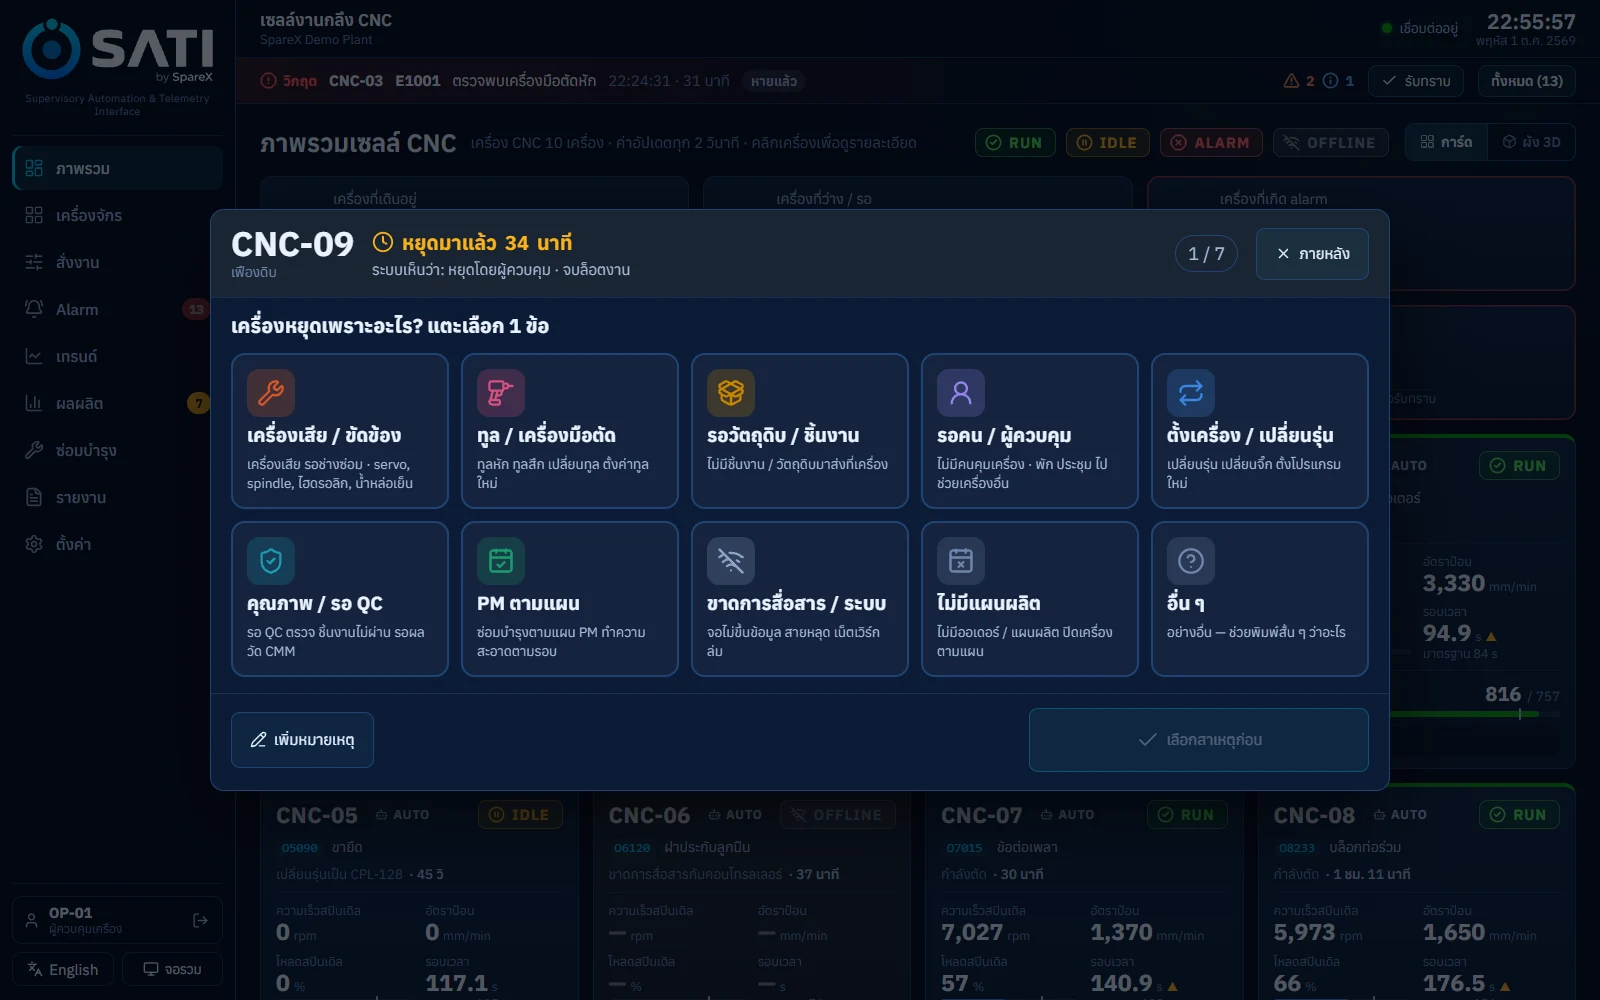
Task: Choose the drill icon for cutting tool reason
Action: [x=501, y=393]
